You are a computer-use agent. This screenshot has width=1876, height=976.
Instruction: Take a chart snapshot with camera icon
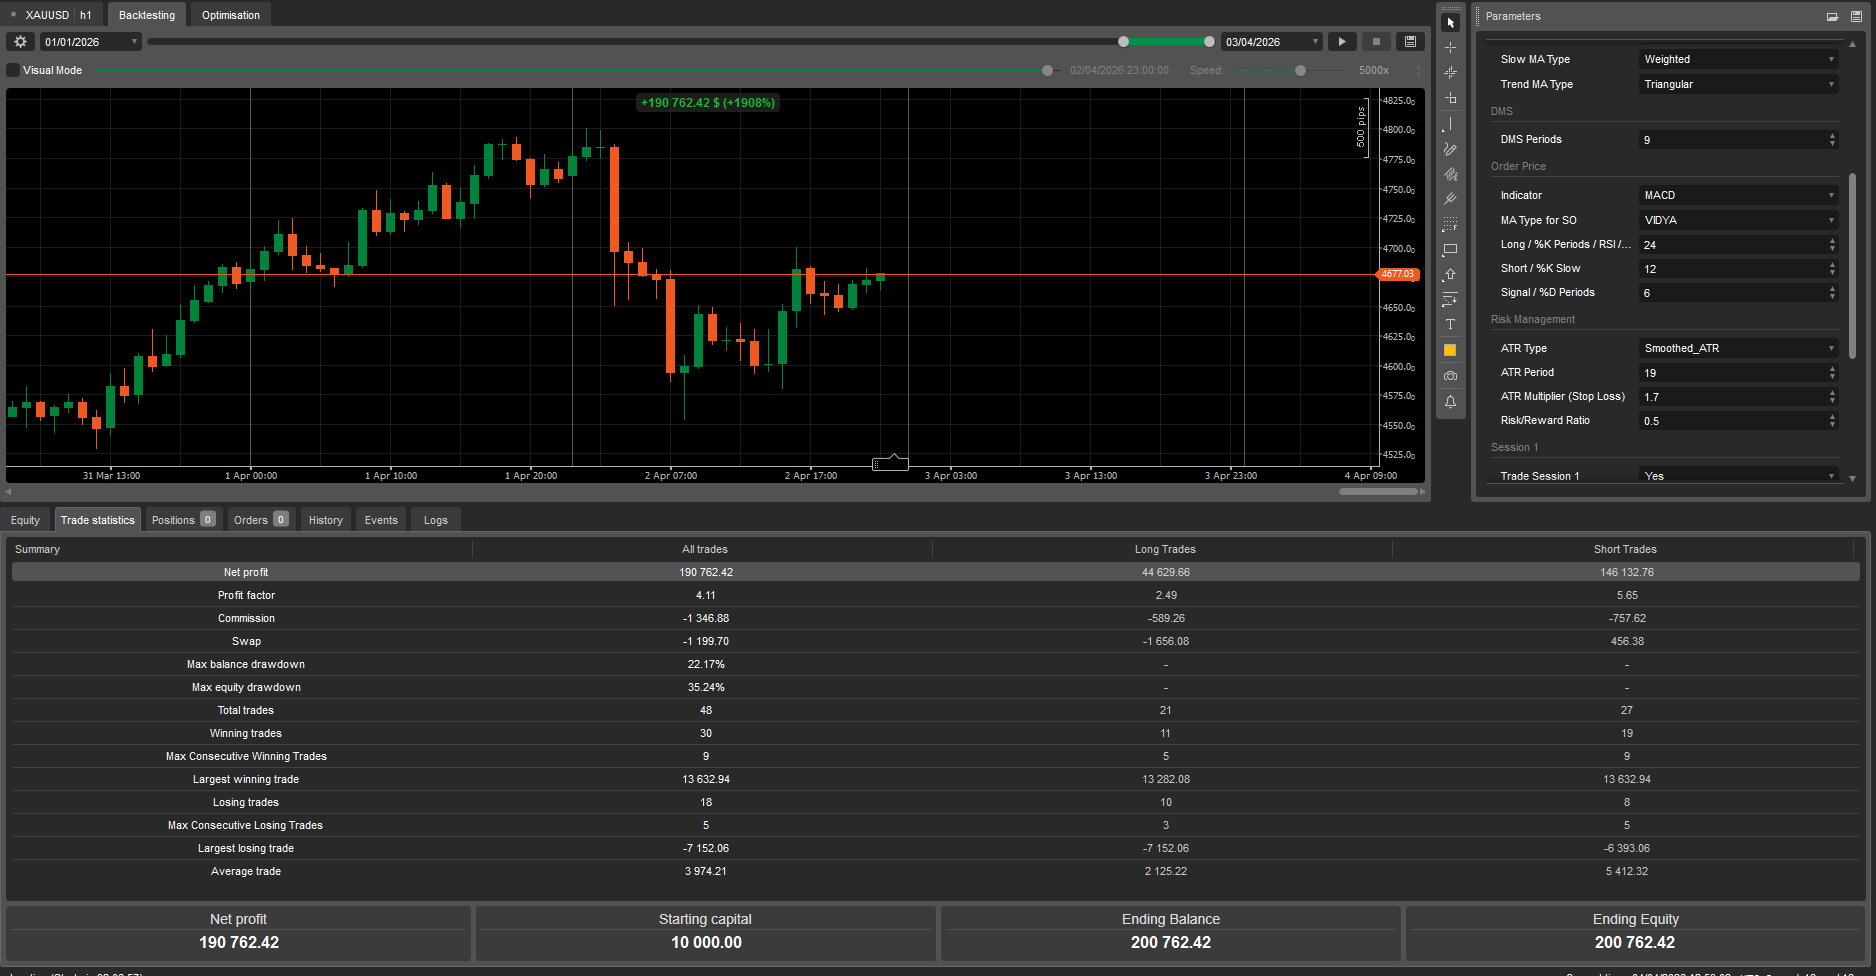1450,376
